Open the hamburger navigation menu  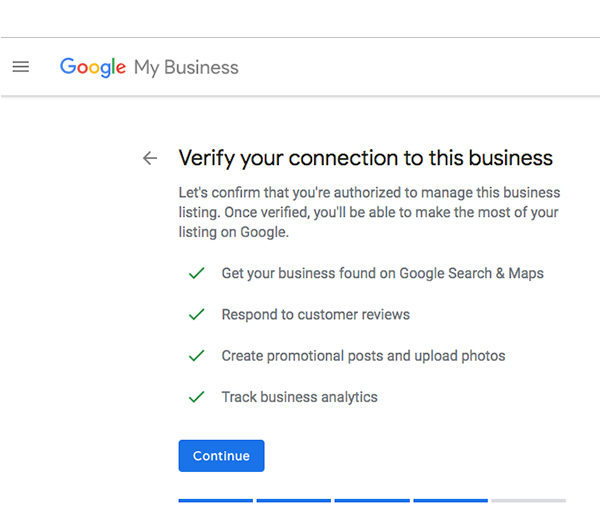coord(20,67)
